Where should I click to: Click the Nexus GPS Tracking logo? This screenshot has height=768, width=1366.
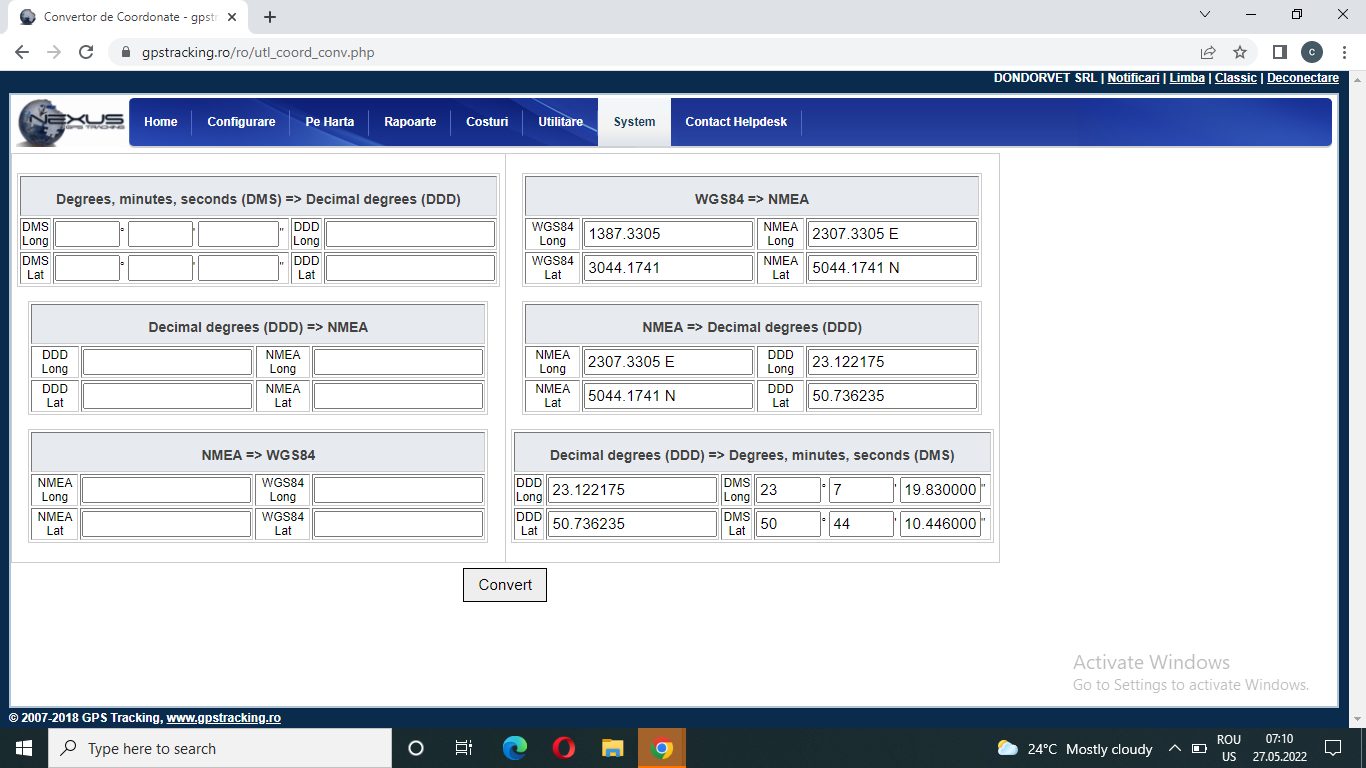click(71, 122)
